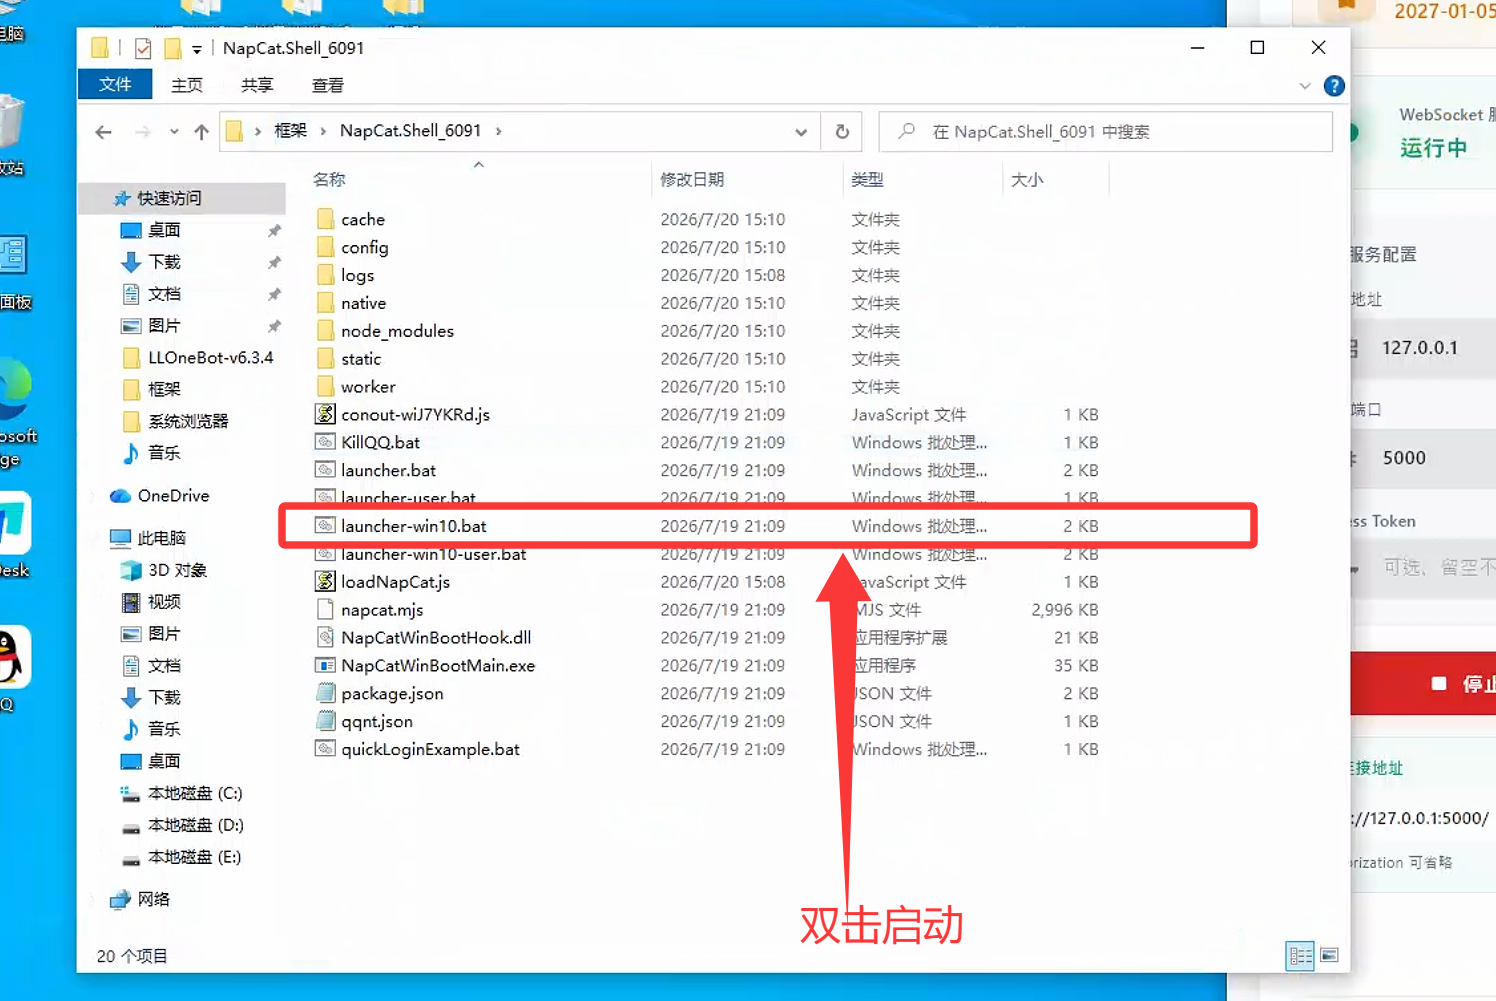
Task: Open the logs folder
Action: pos(357,275)
